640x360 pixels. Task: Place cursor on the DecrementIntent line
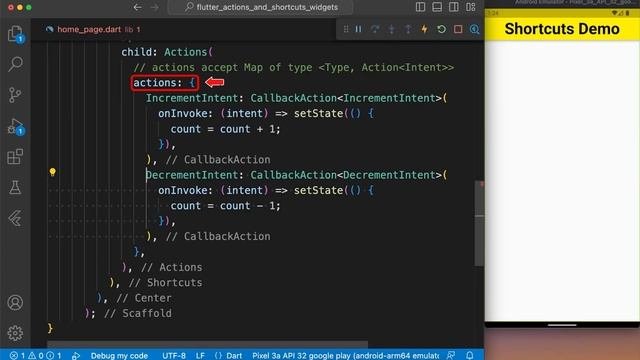[x=296, y=175]
